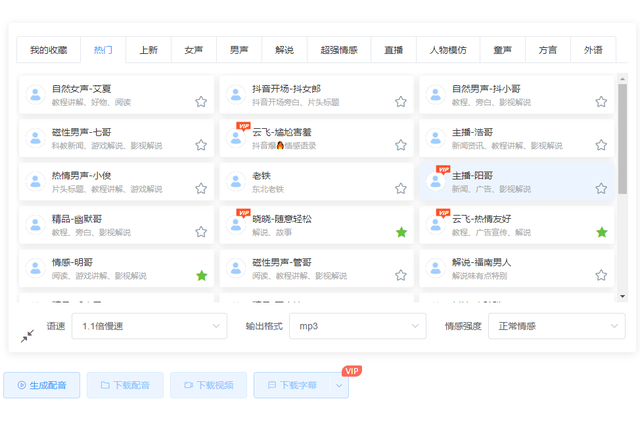The height and width of the screenshot is (445, 640).
Task: Click the voice list vertical scrollbar
Action: (622, 130)
